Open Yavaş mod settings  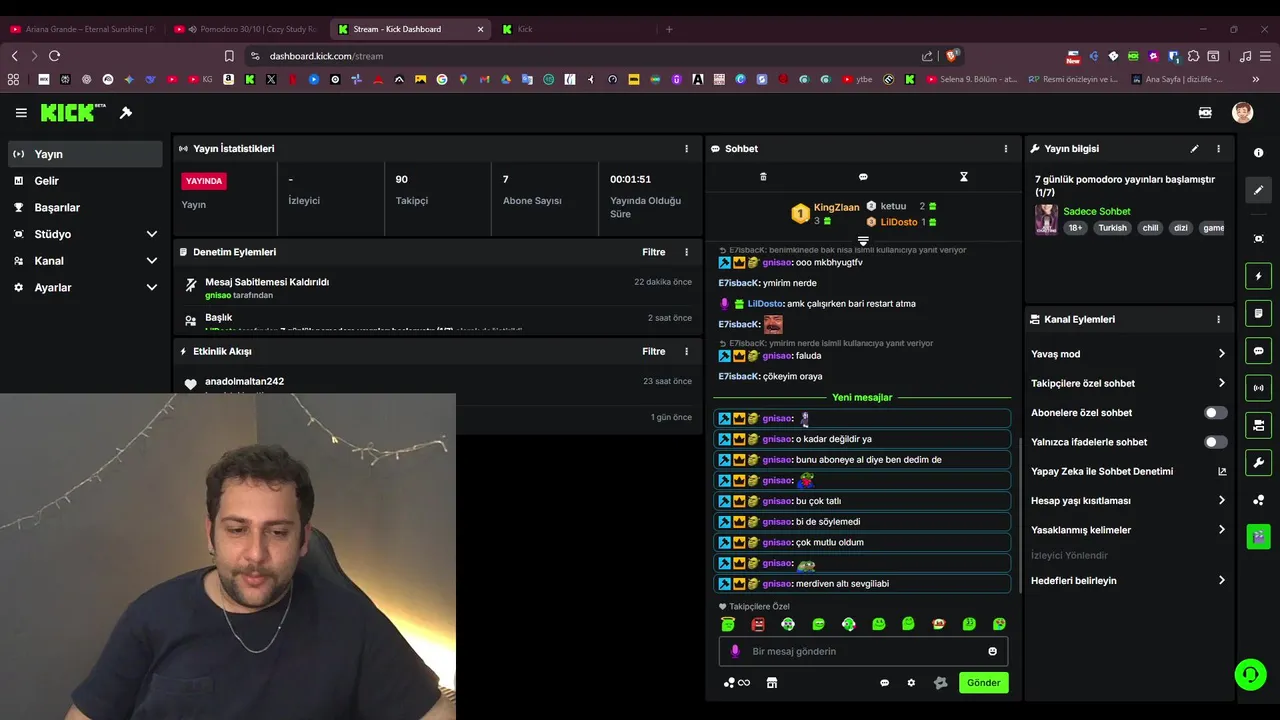click(1128, 354)
